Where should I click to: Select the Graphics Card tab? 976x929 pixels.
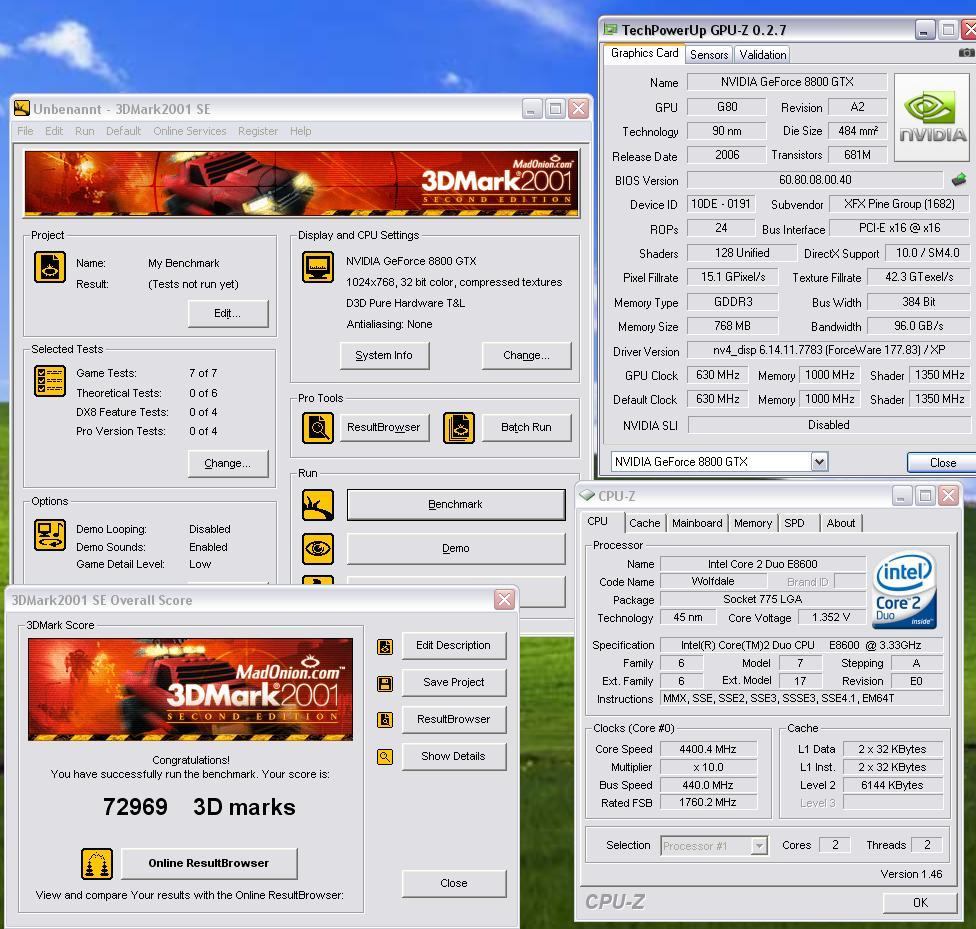pos(644,53)
